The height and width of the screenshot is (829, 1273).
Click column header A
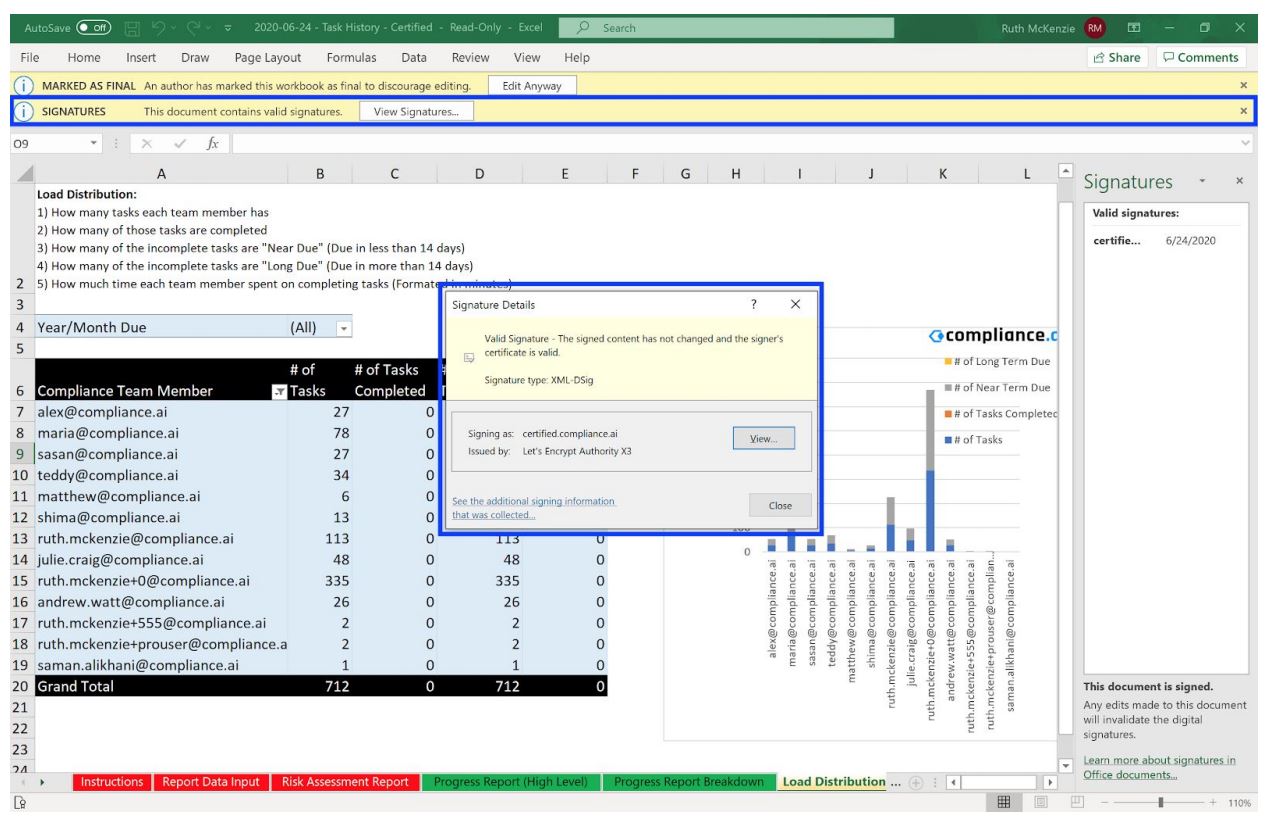(x=160, y=173)
